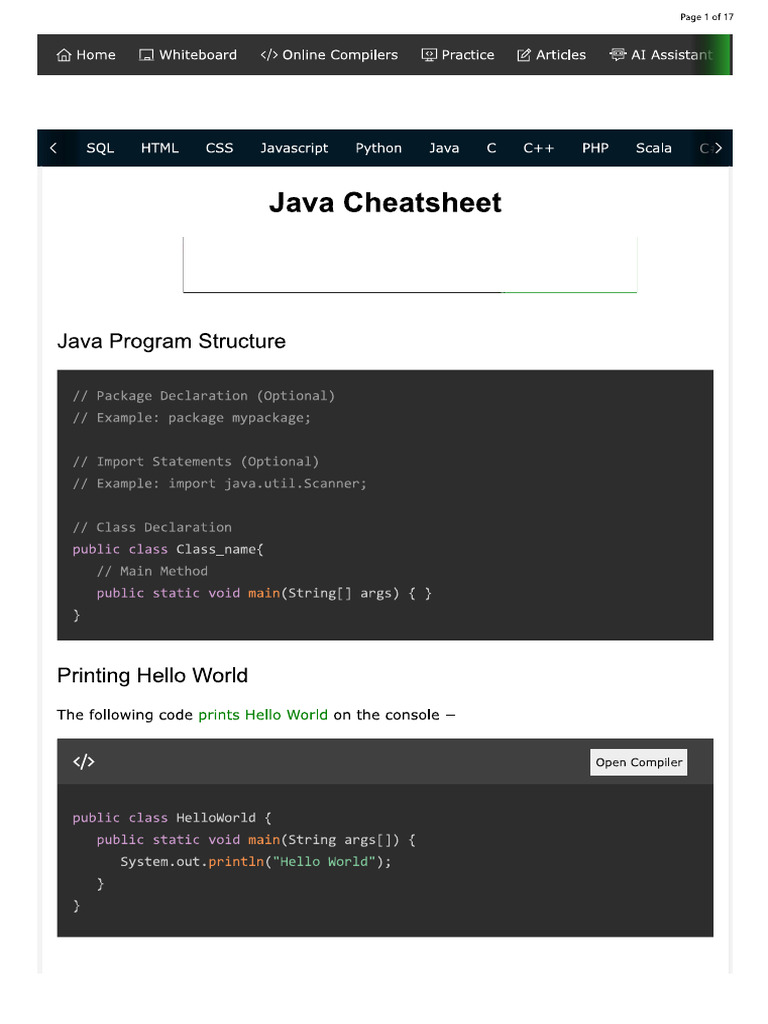Image resolution: width=768 pixels, height=1024 pixels.
Task: Click the '// Main Method' comment
Action: pyautogui.click(x=152, y=571)
